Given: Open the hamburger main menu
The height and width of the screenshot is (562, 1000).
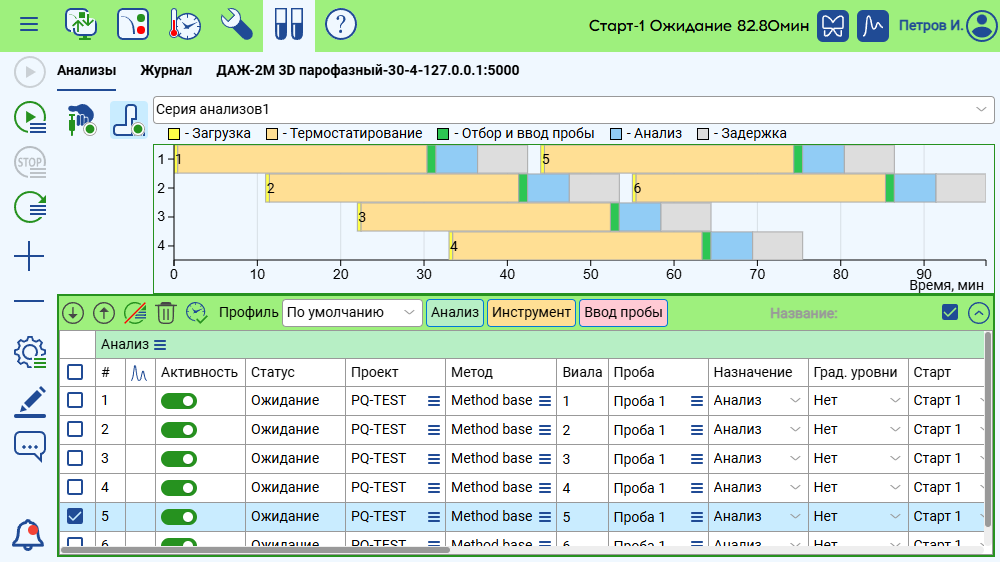Looking at the screenshot, I should [29, 24].
